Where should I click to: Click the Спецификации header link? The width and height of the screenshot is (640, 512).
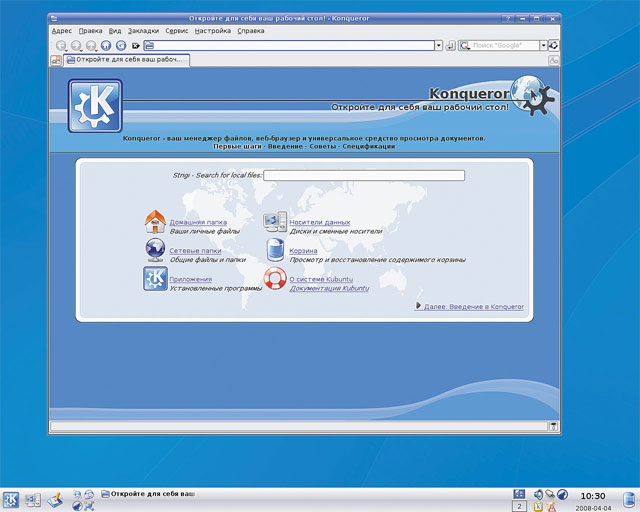click(x=369, y=146)
